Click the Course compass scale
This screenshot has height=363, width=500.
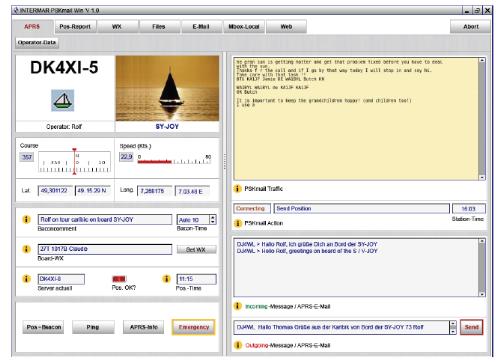[x=74, y=162]
